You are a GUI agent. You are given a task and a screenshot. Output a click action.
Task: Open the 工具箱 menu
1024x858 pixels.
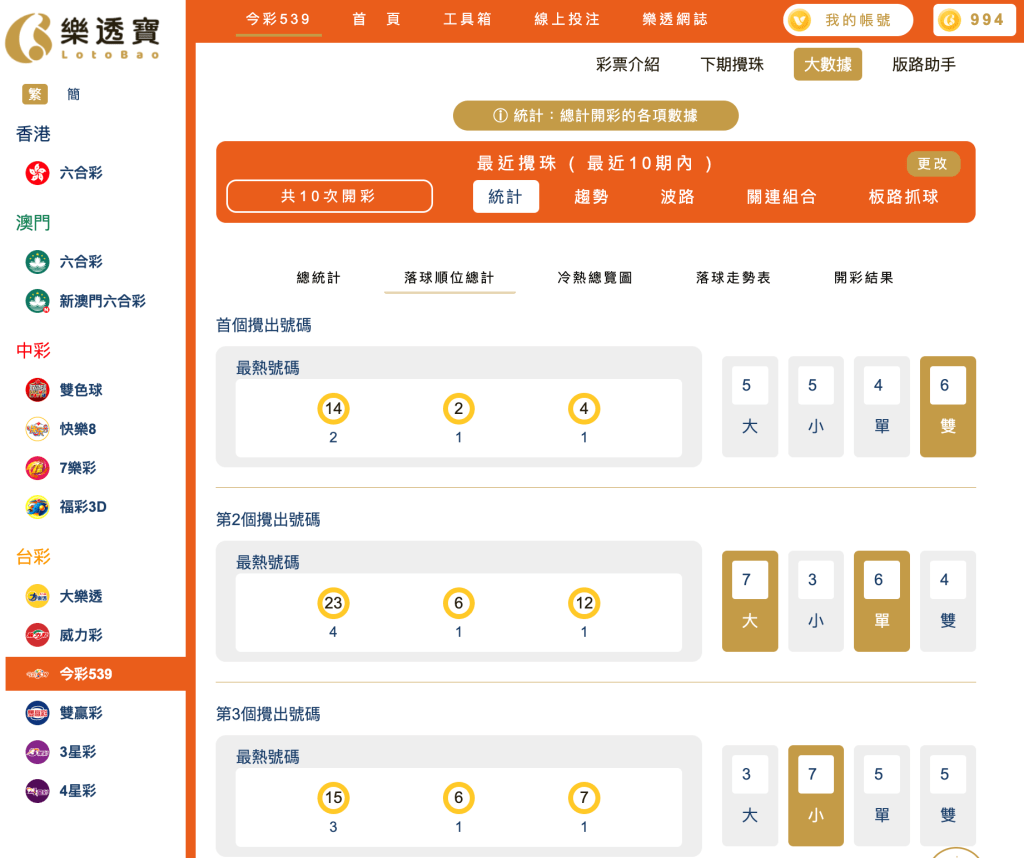pos(467,17)
